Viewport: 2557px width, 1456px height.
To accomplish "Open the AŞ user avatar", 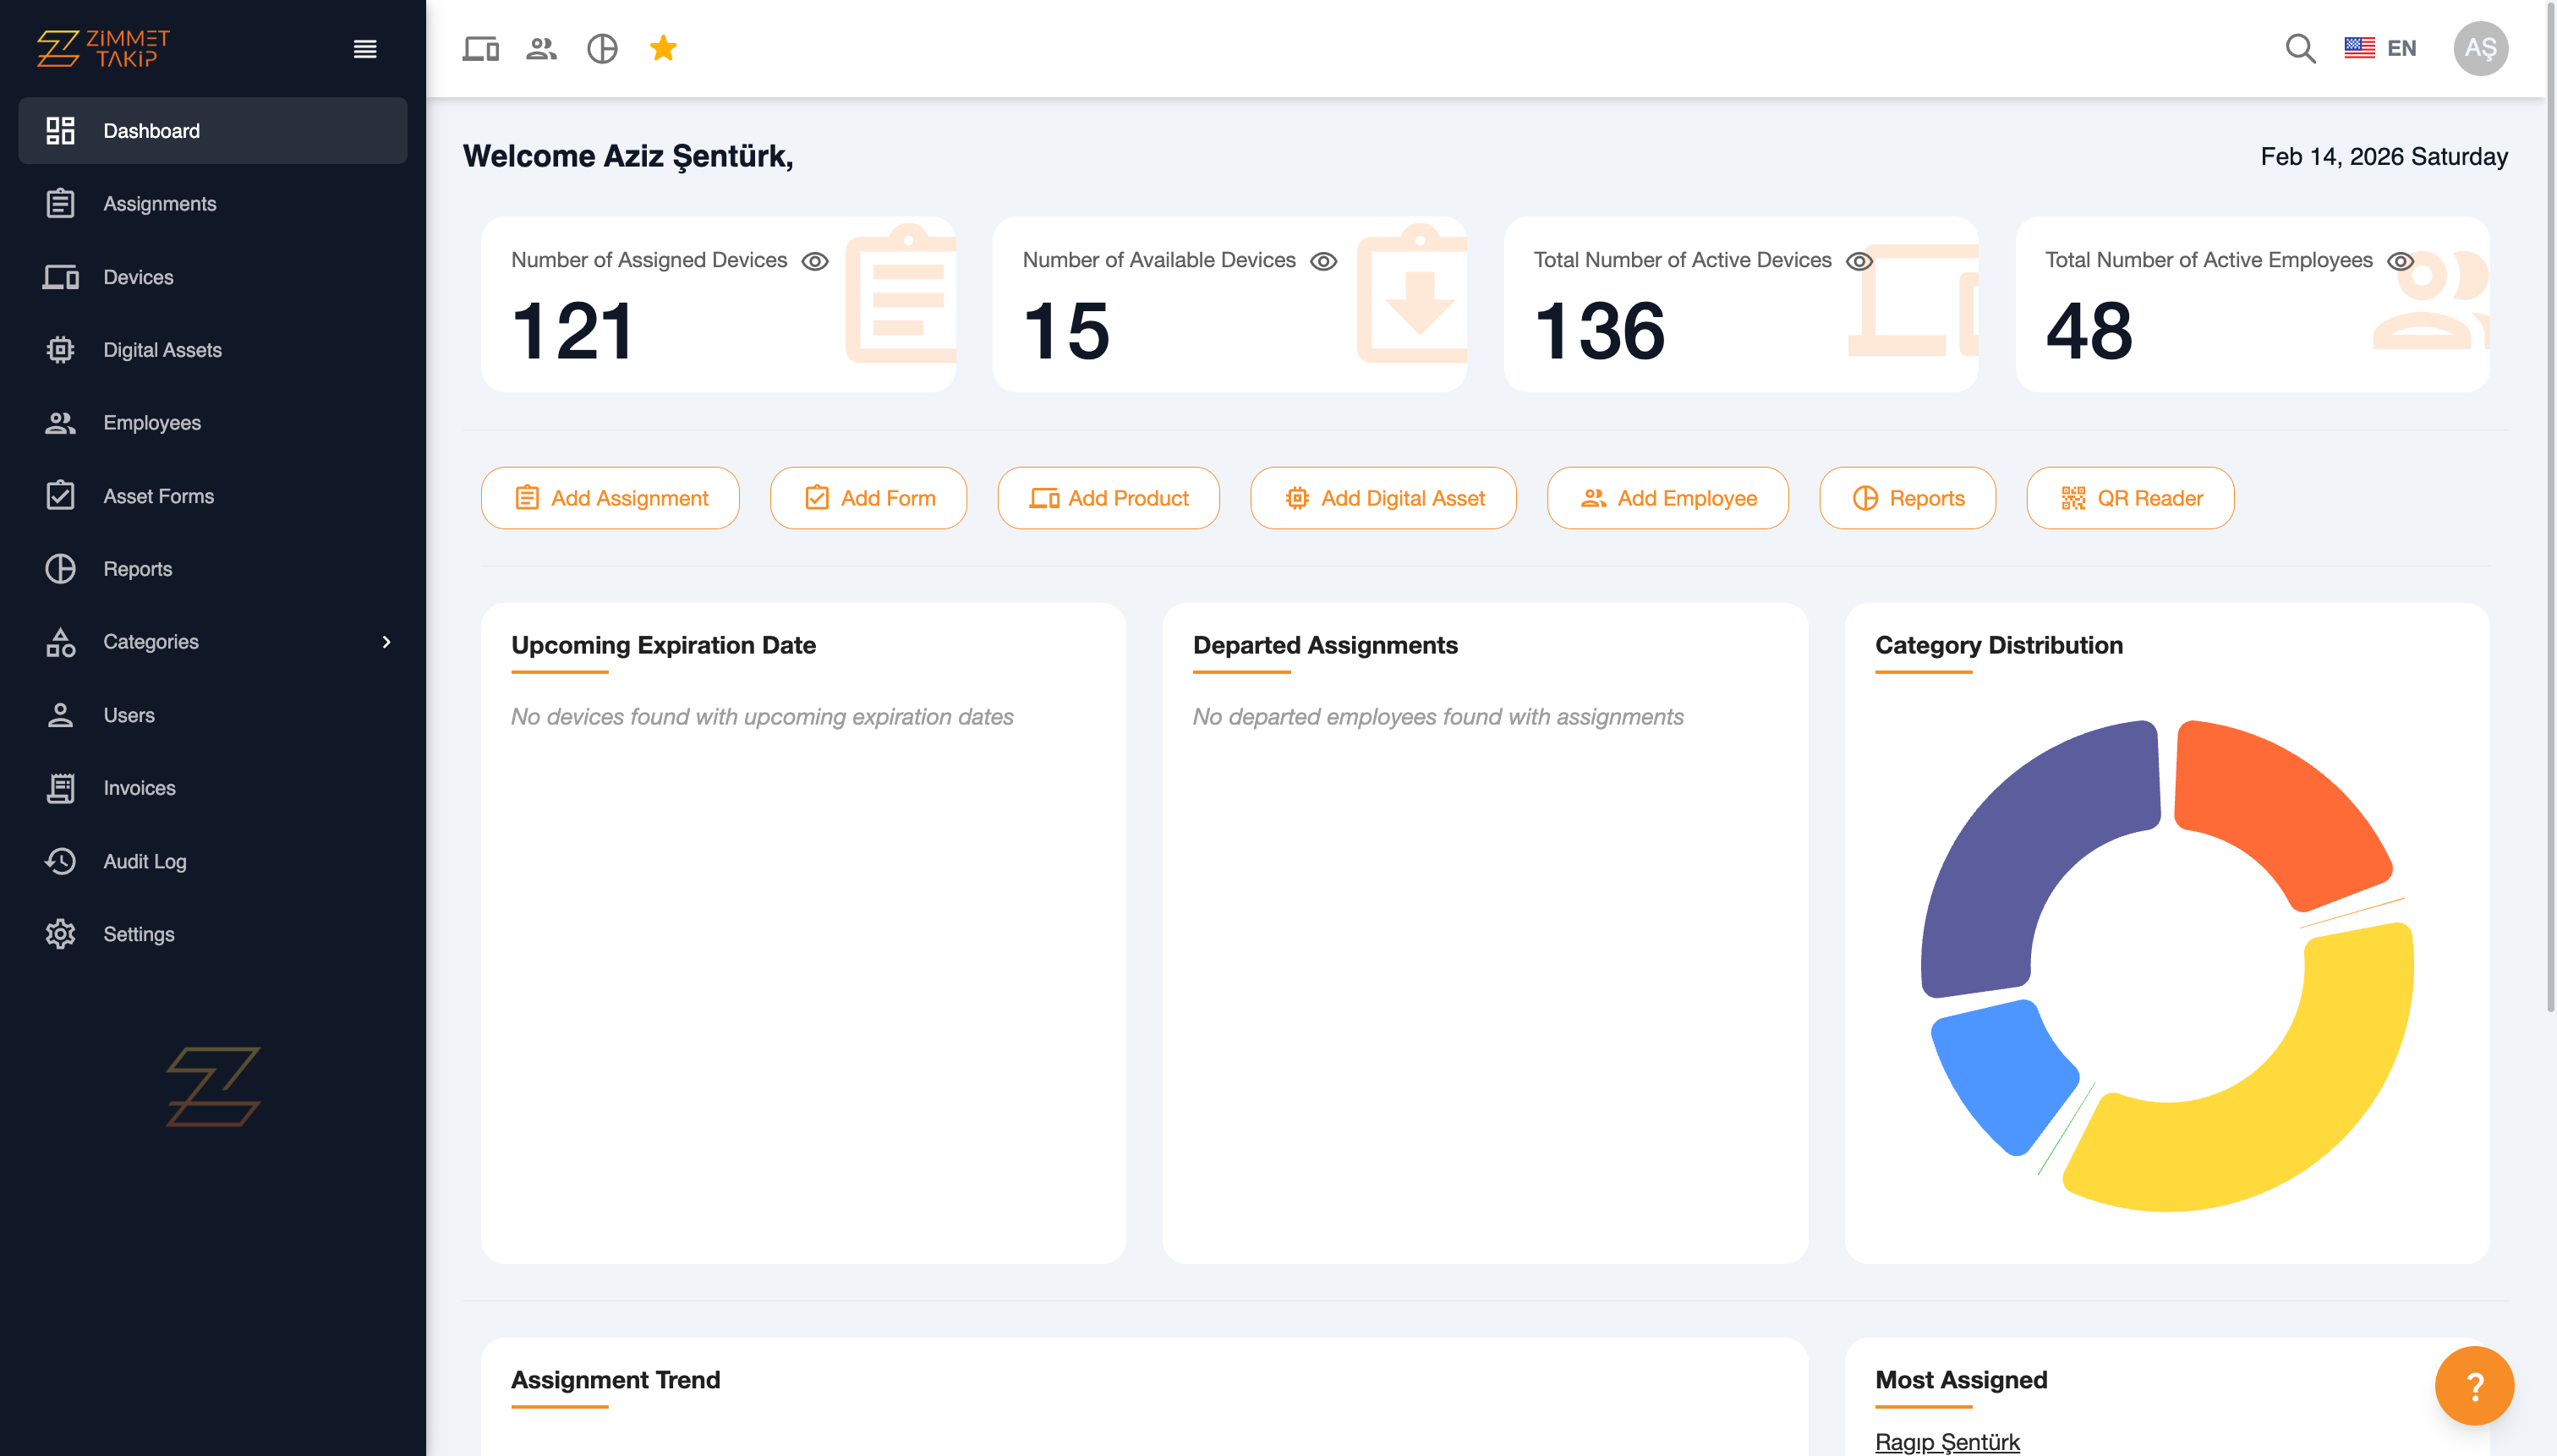I will (2480, 49).
